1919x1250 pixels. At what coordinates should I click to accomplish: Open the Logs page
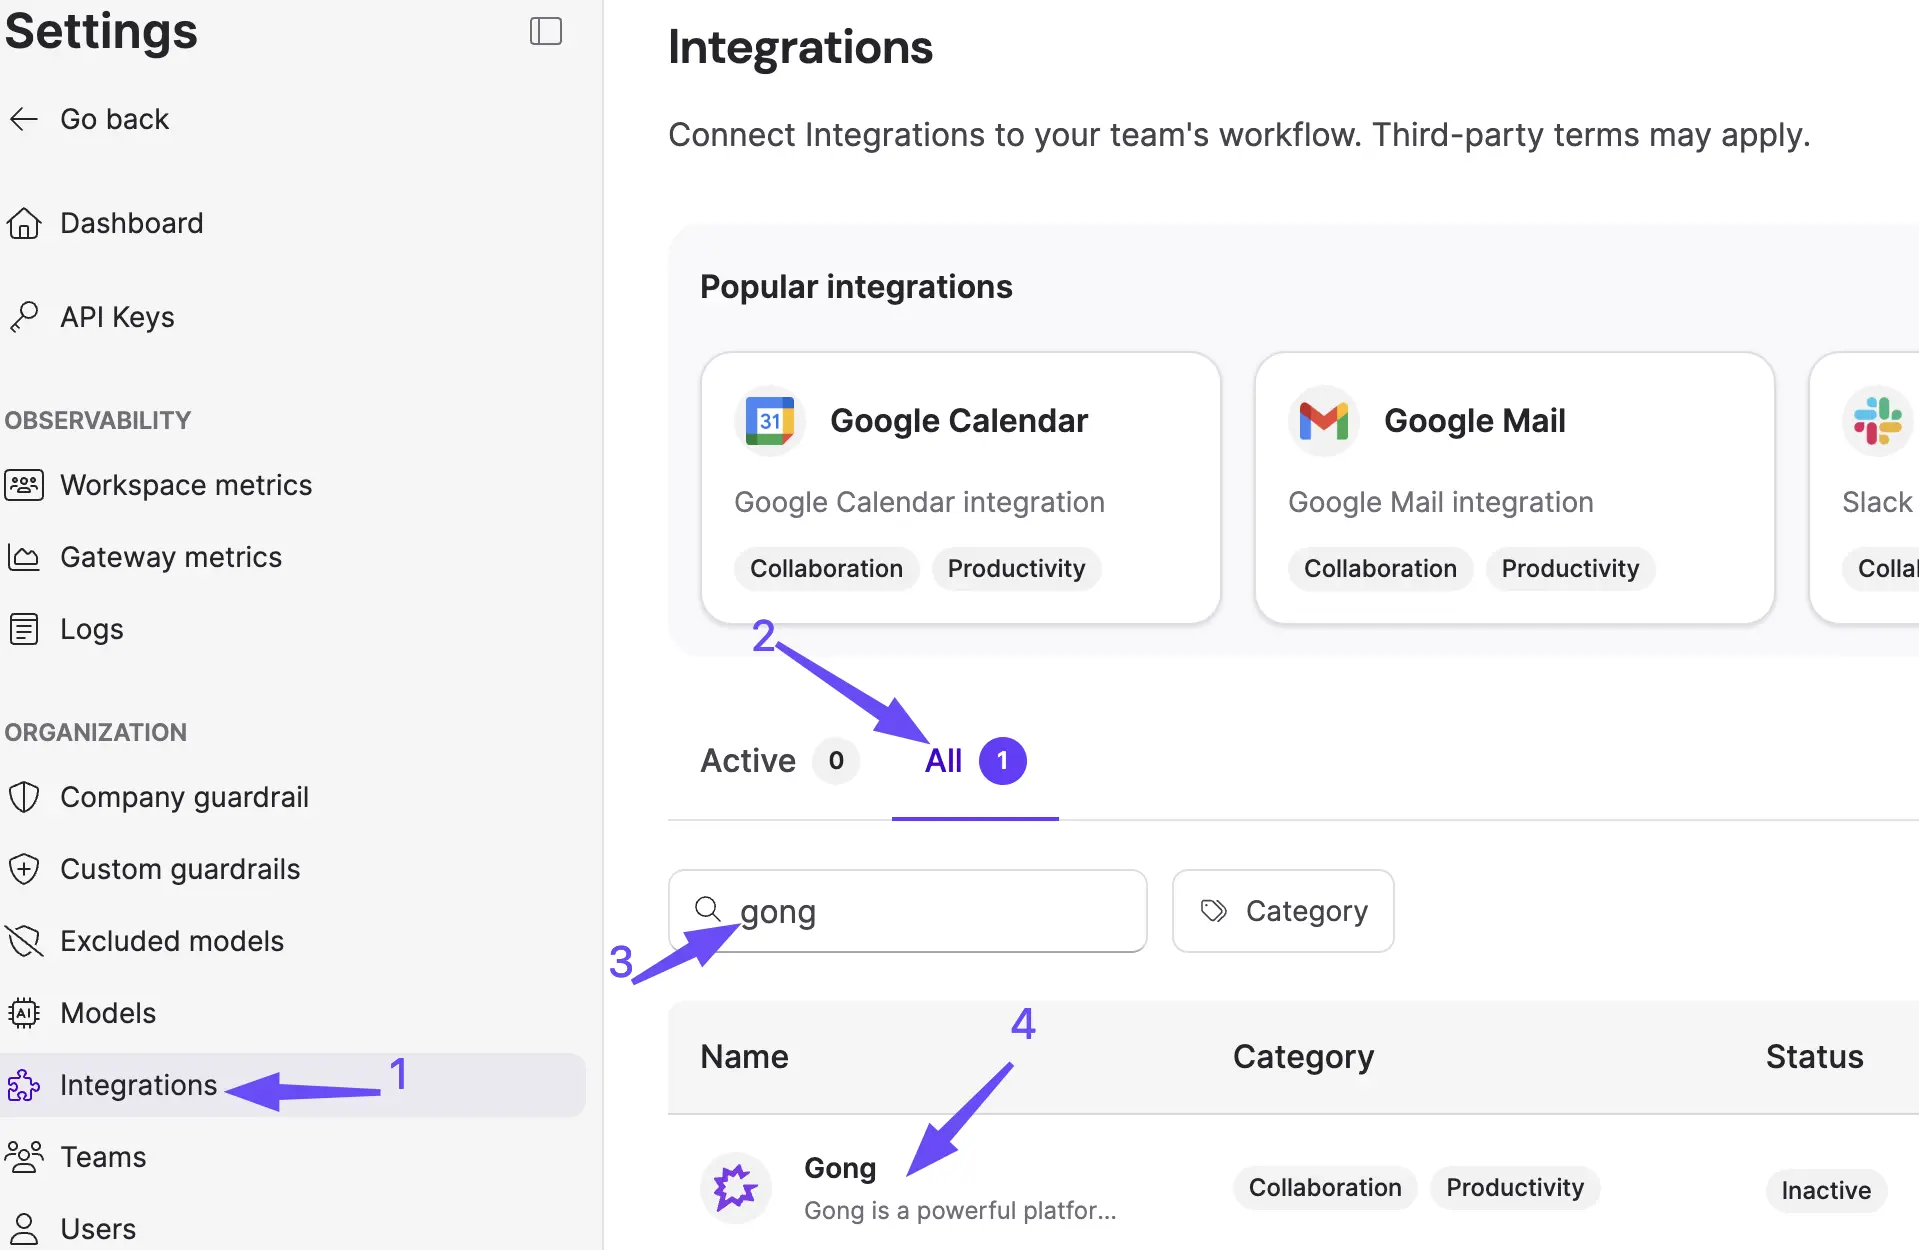point(92,629)
